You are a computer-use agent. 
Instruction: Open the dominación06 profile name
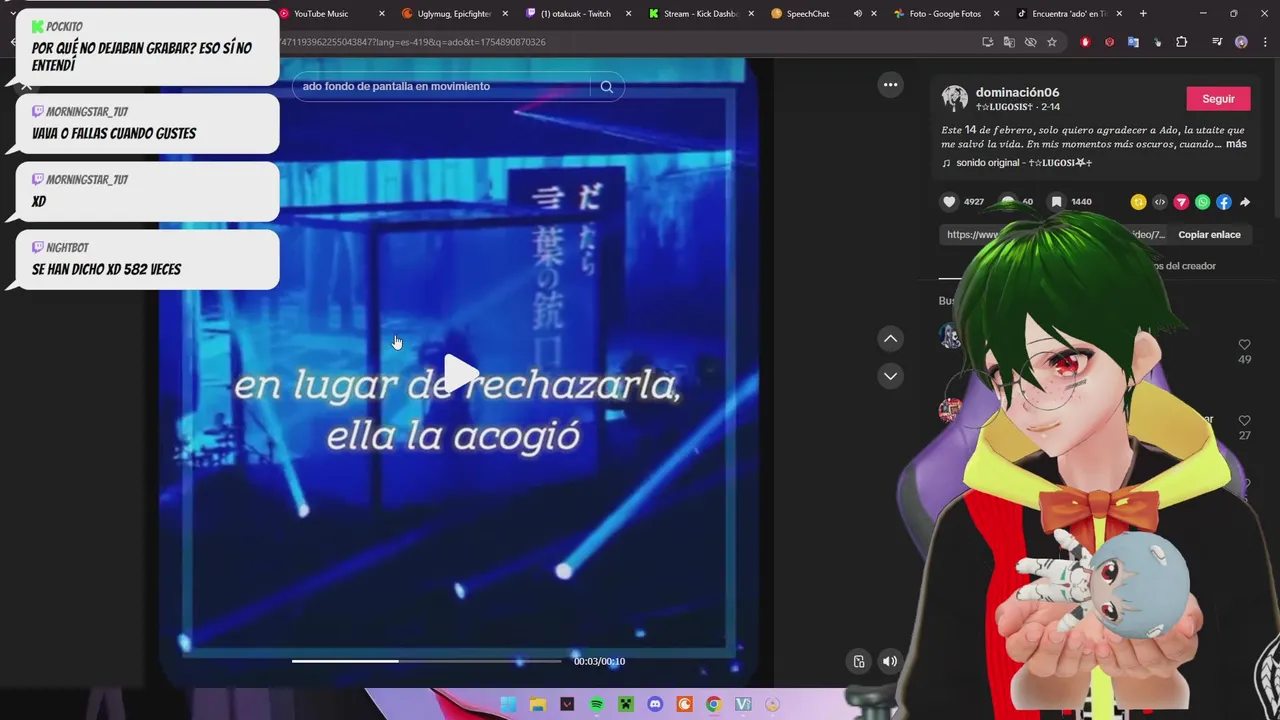click(1017, 92)
